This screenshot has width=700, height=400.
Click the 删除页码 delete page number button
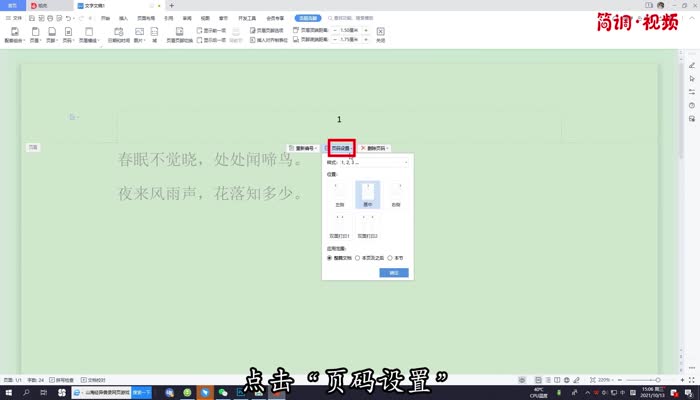click(375, 147)
